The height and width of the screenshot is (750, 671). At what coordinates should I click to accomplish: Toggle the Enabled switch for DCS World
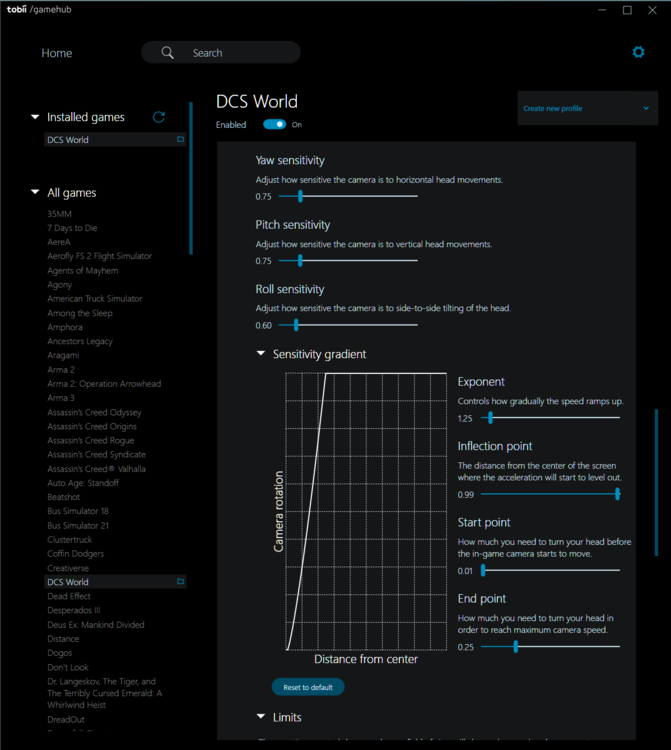[274, 125]
